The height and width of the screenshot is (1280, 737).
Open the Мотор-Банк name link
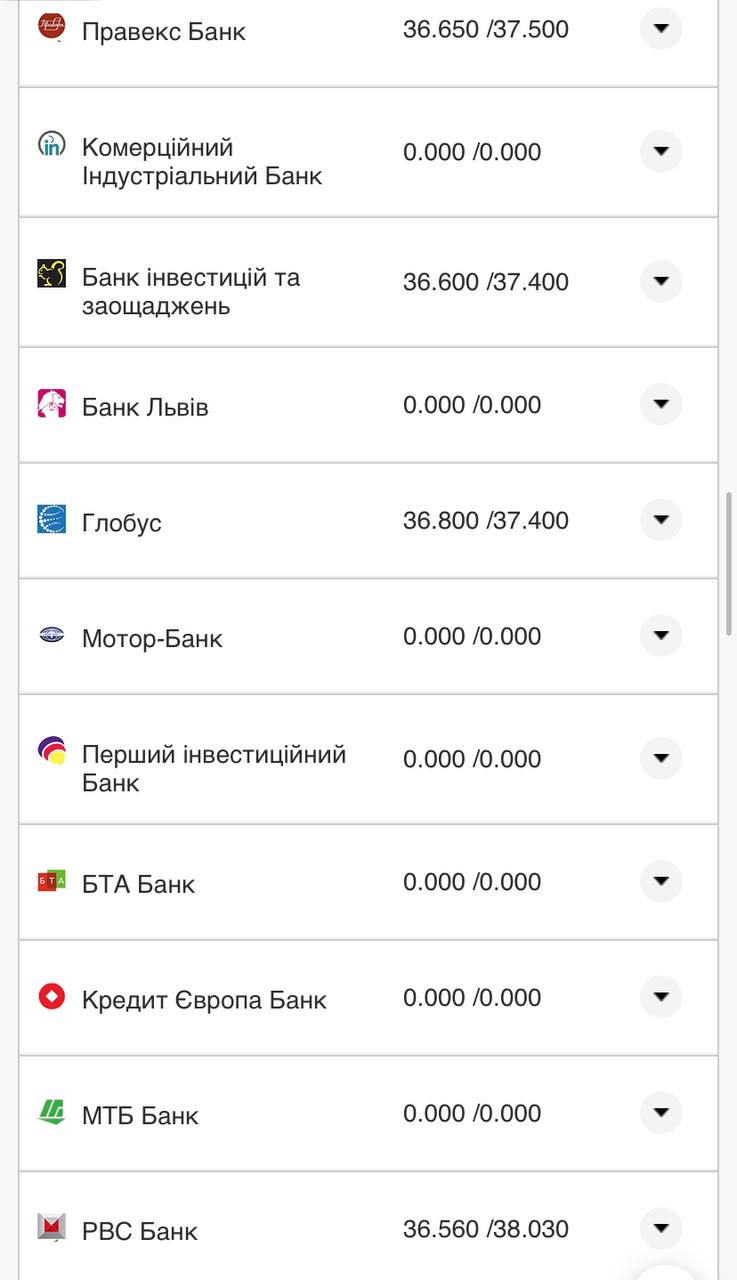click(152, 639)
